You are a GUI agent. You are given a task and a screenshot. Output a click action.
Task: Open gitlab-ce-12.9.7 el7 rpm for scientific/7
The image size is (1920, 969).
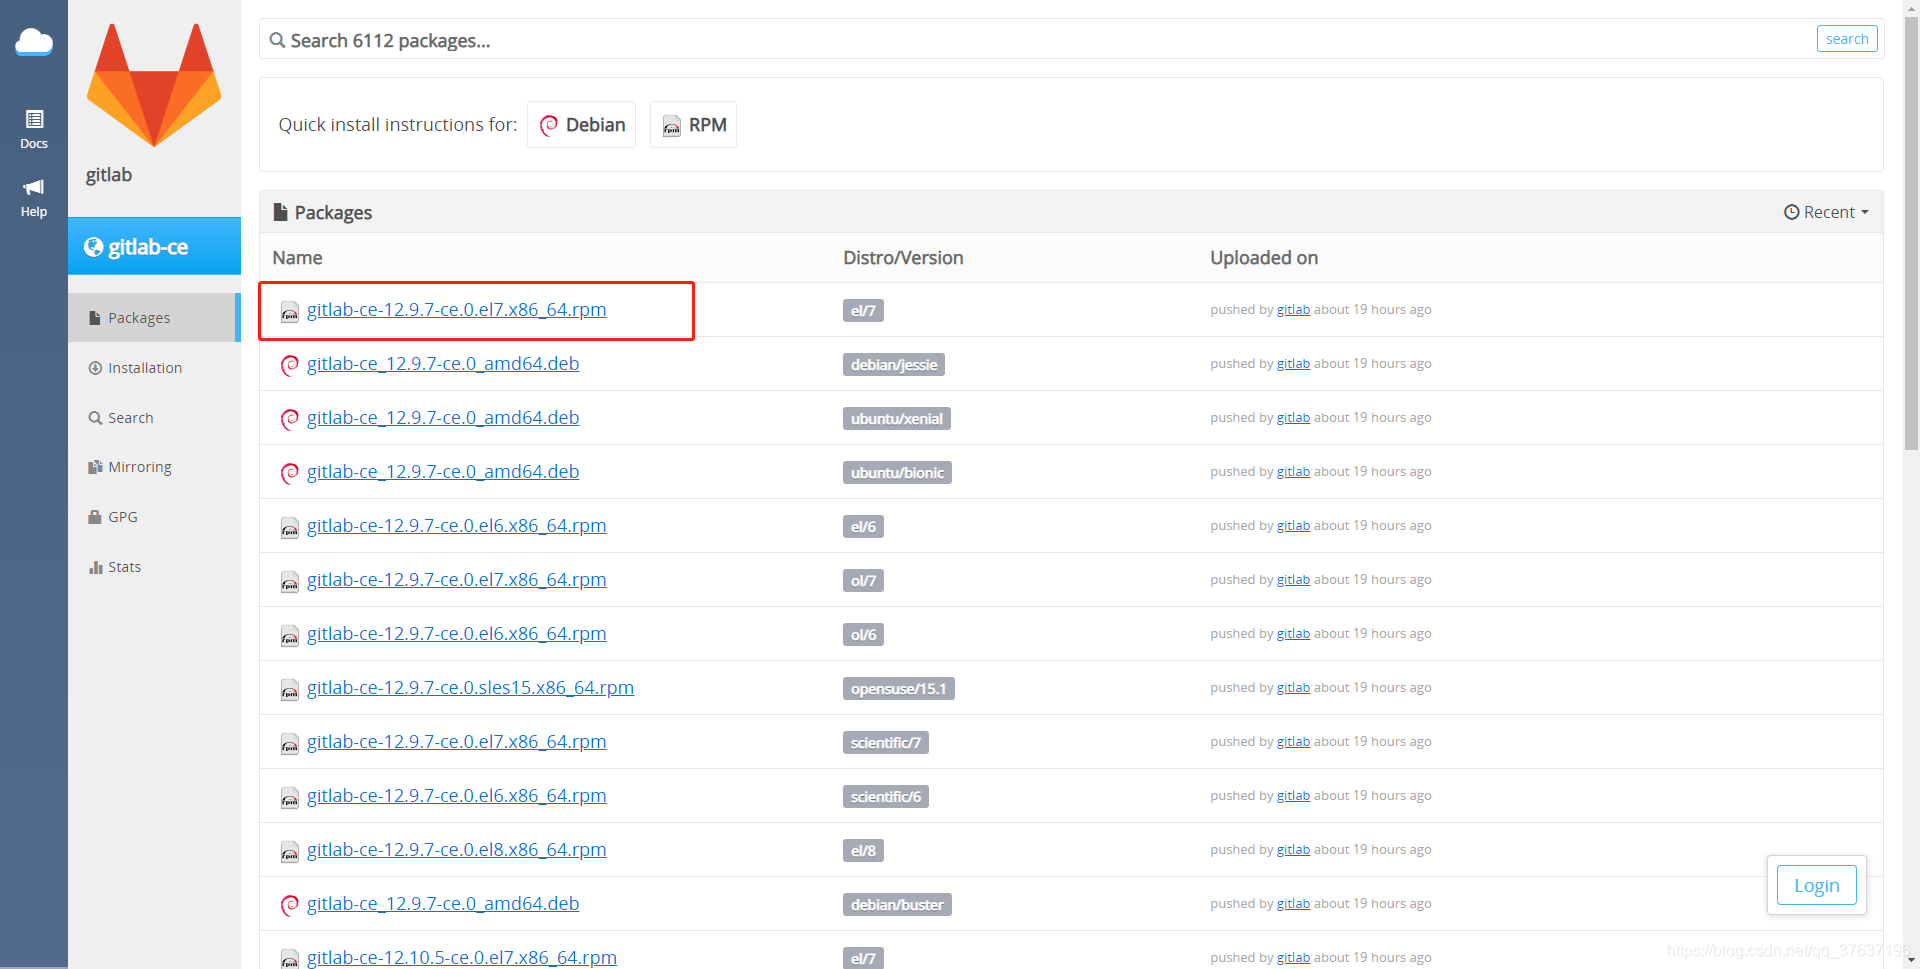pyautogui.click(x=456, y=742)
